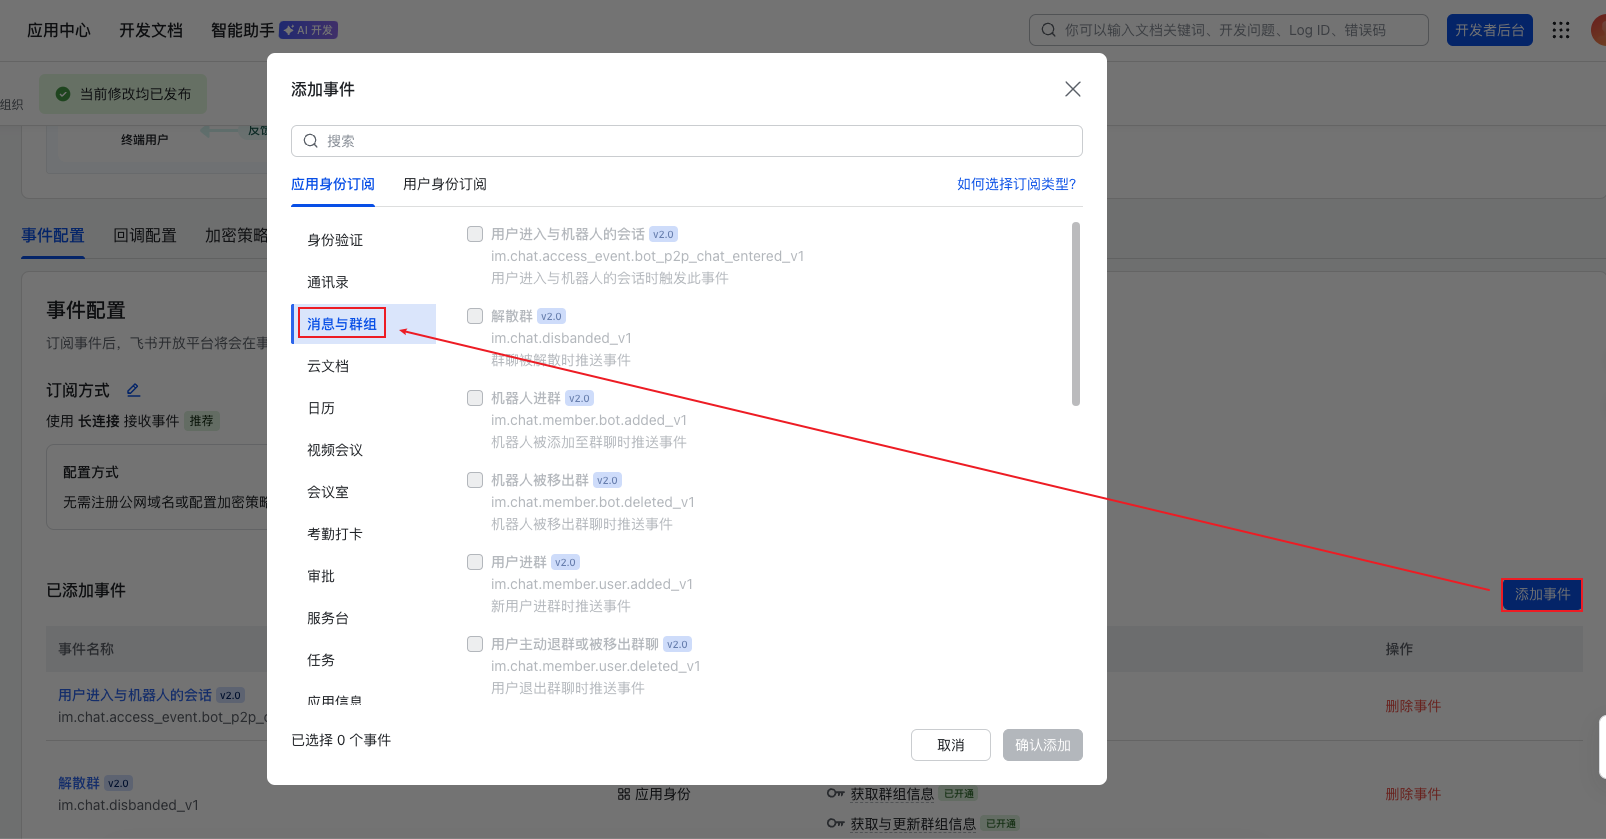Click the event list scrollbar in dialog
This screenshot has width=1606, height=839.
(x=1076, y=314)
